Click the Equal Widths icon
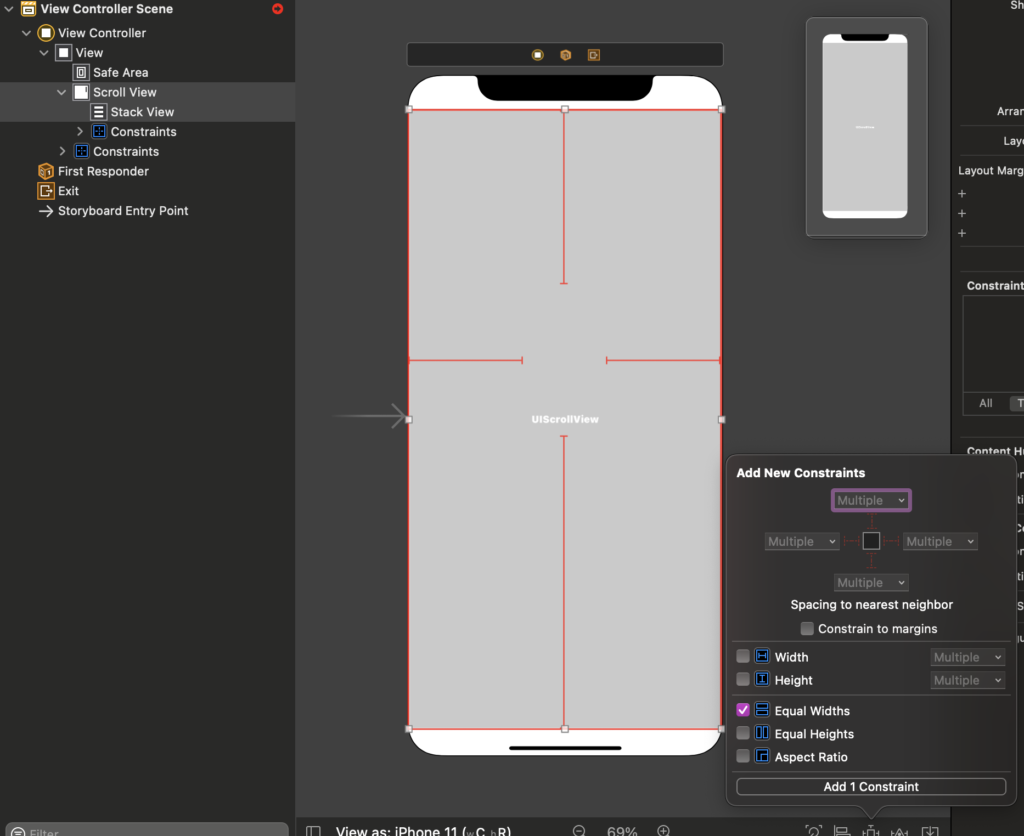This screenshot has height=836, width=1024. [x=761, y=710]
